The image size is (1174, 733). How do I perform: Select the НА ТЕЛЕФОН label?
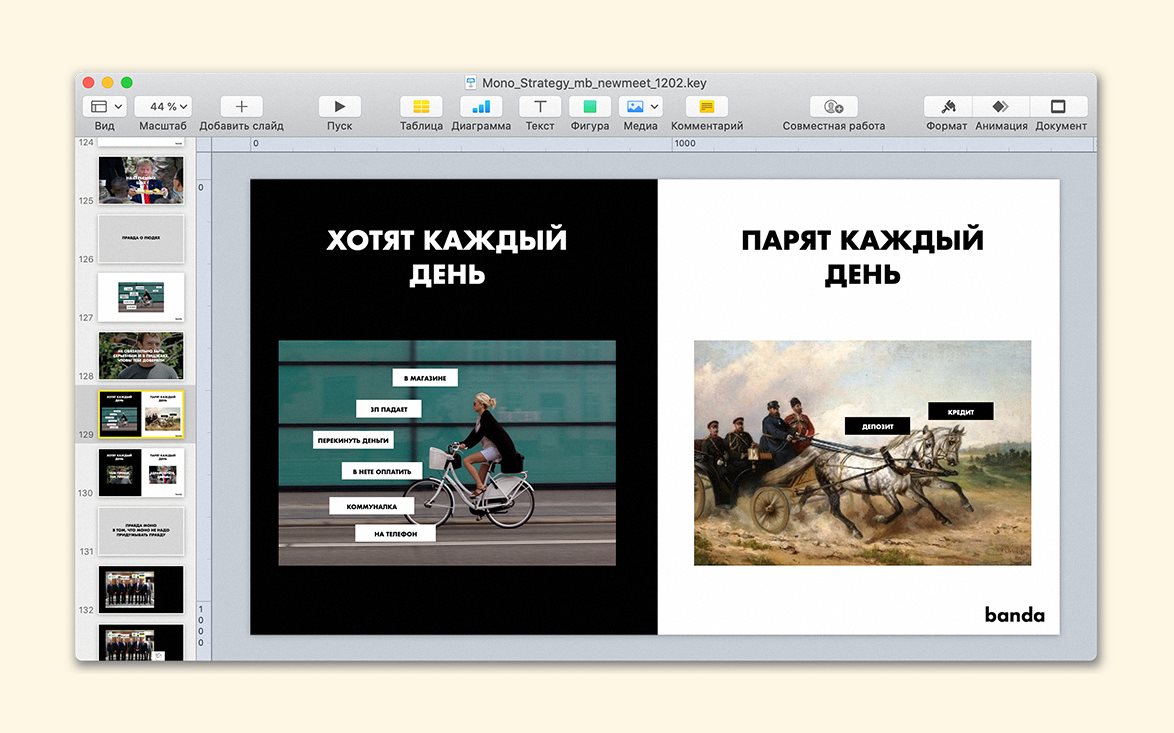pyautogui.click(x=395, y=534)
